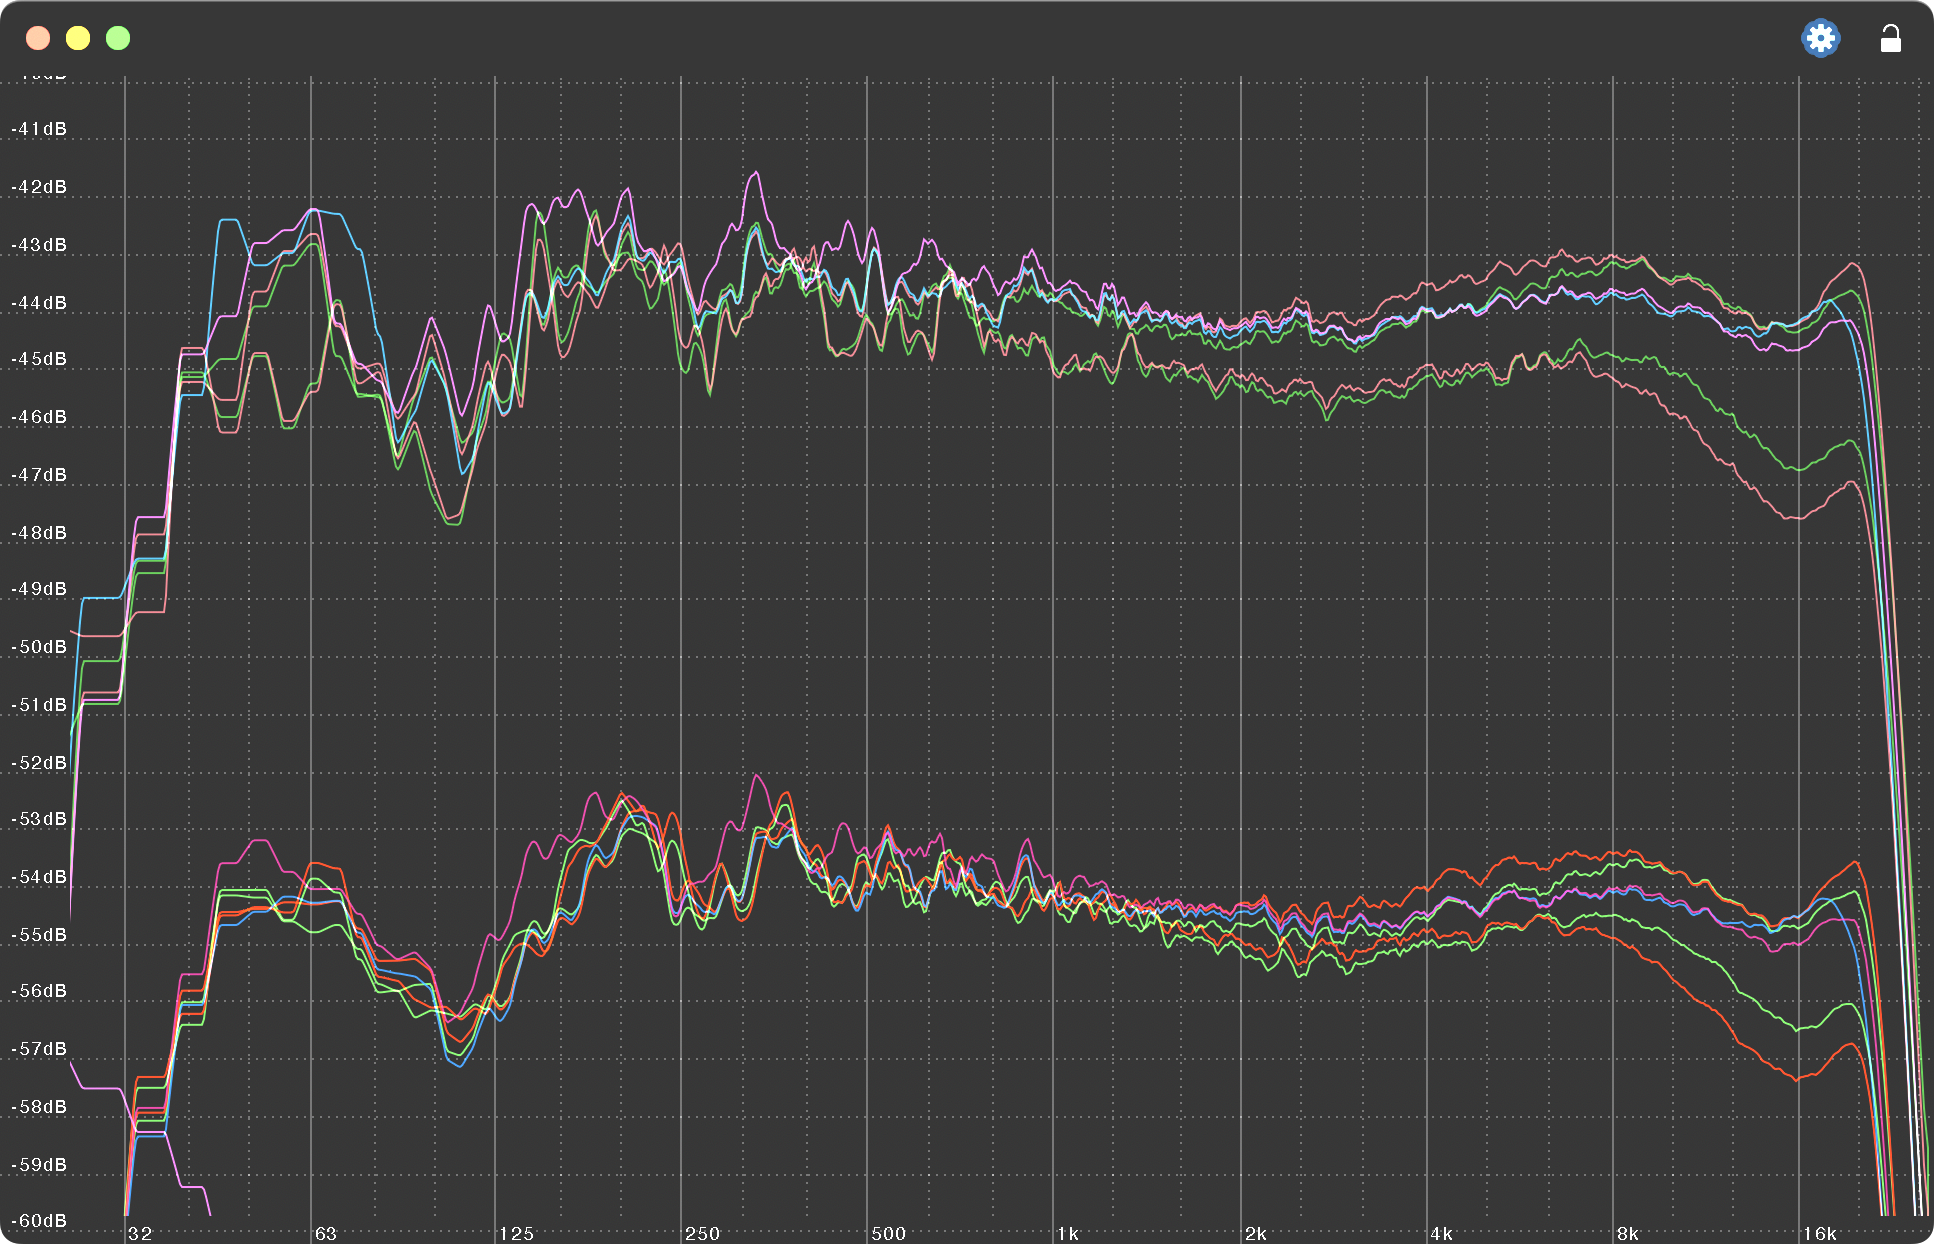Click the 2k frequency axis label

coord(1256,1233)
